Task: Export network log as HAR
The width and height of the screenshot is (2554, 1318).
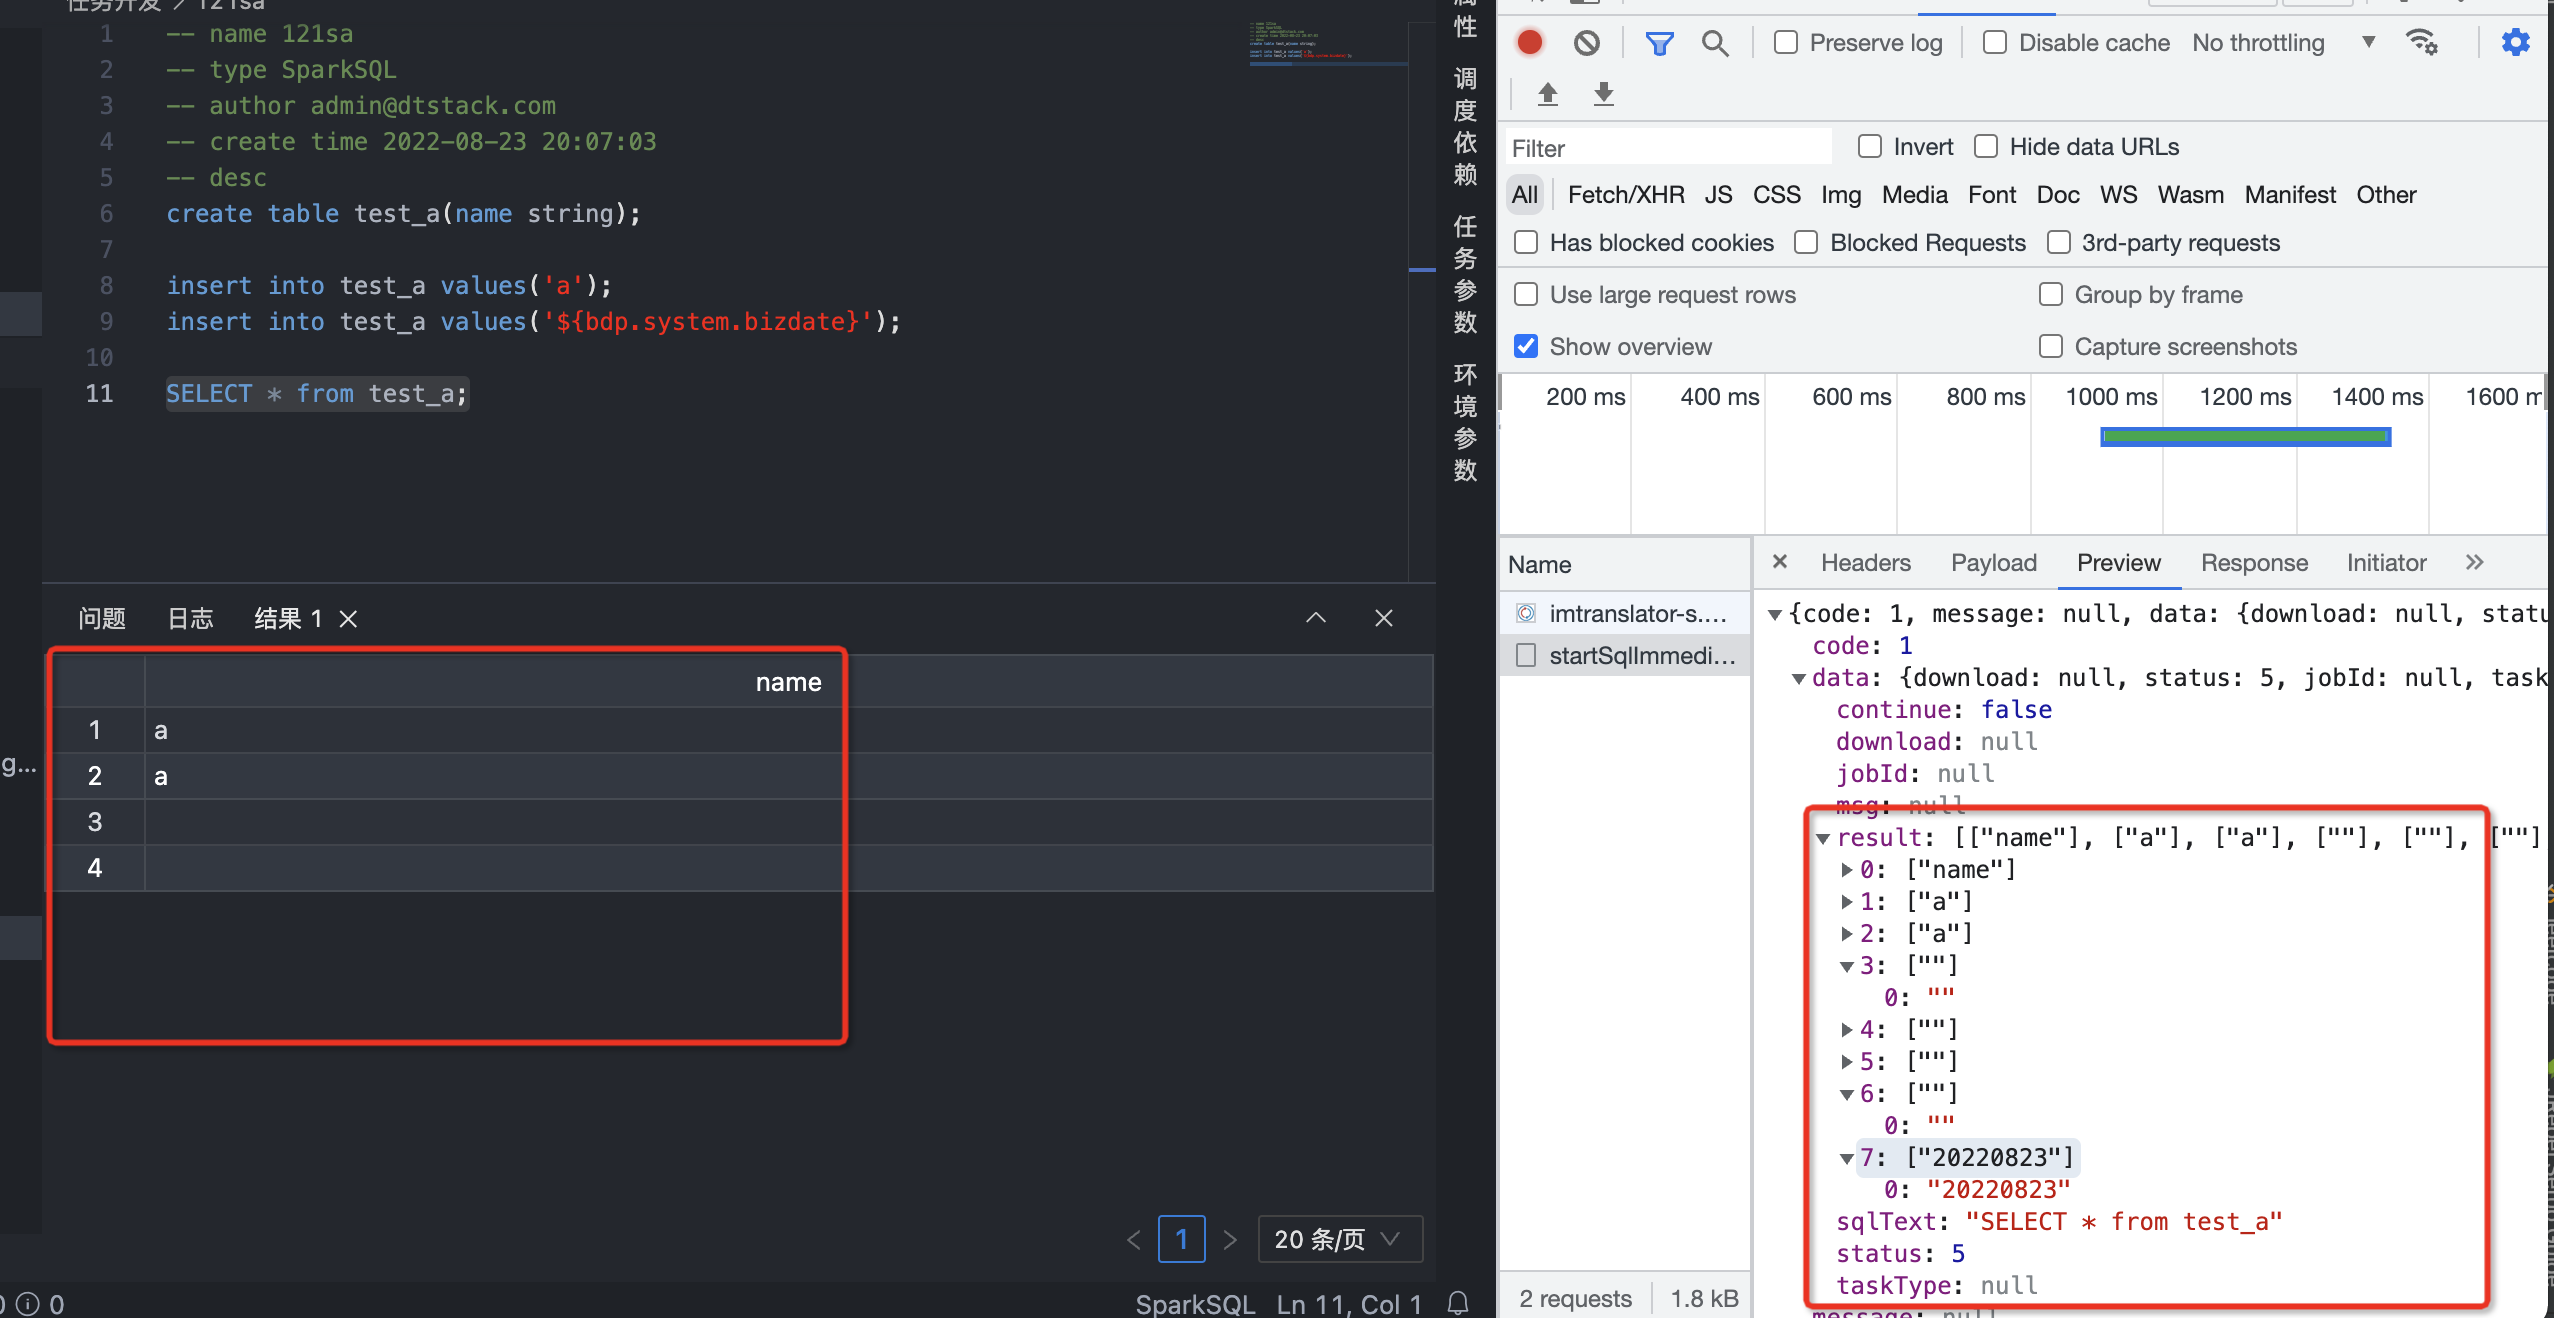Action: tap(1604, 93)
